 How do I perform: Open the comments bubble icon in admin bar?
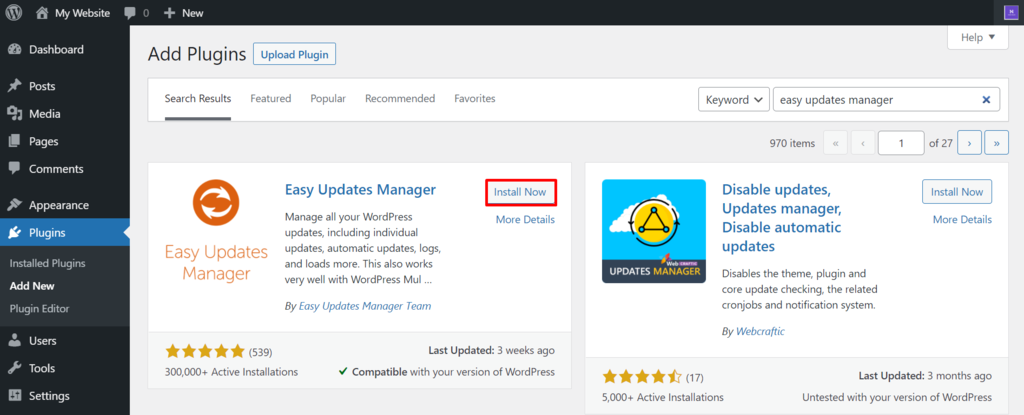[x=130, y=13]
